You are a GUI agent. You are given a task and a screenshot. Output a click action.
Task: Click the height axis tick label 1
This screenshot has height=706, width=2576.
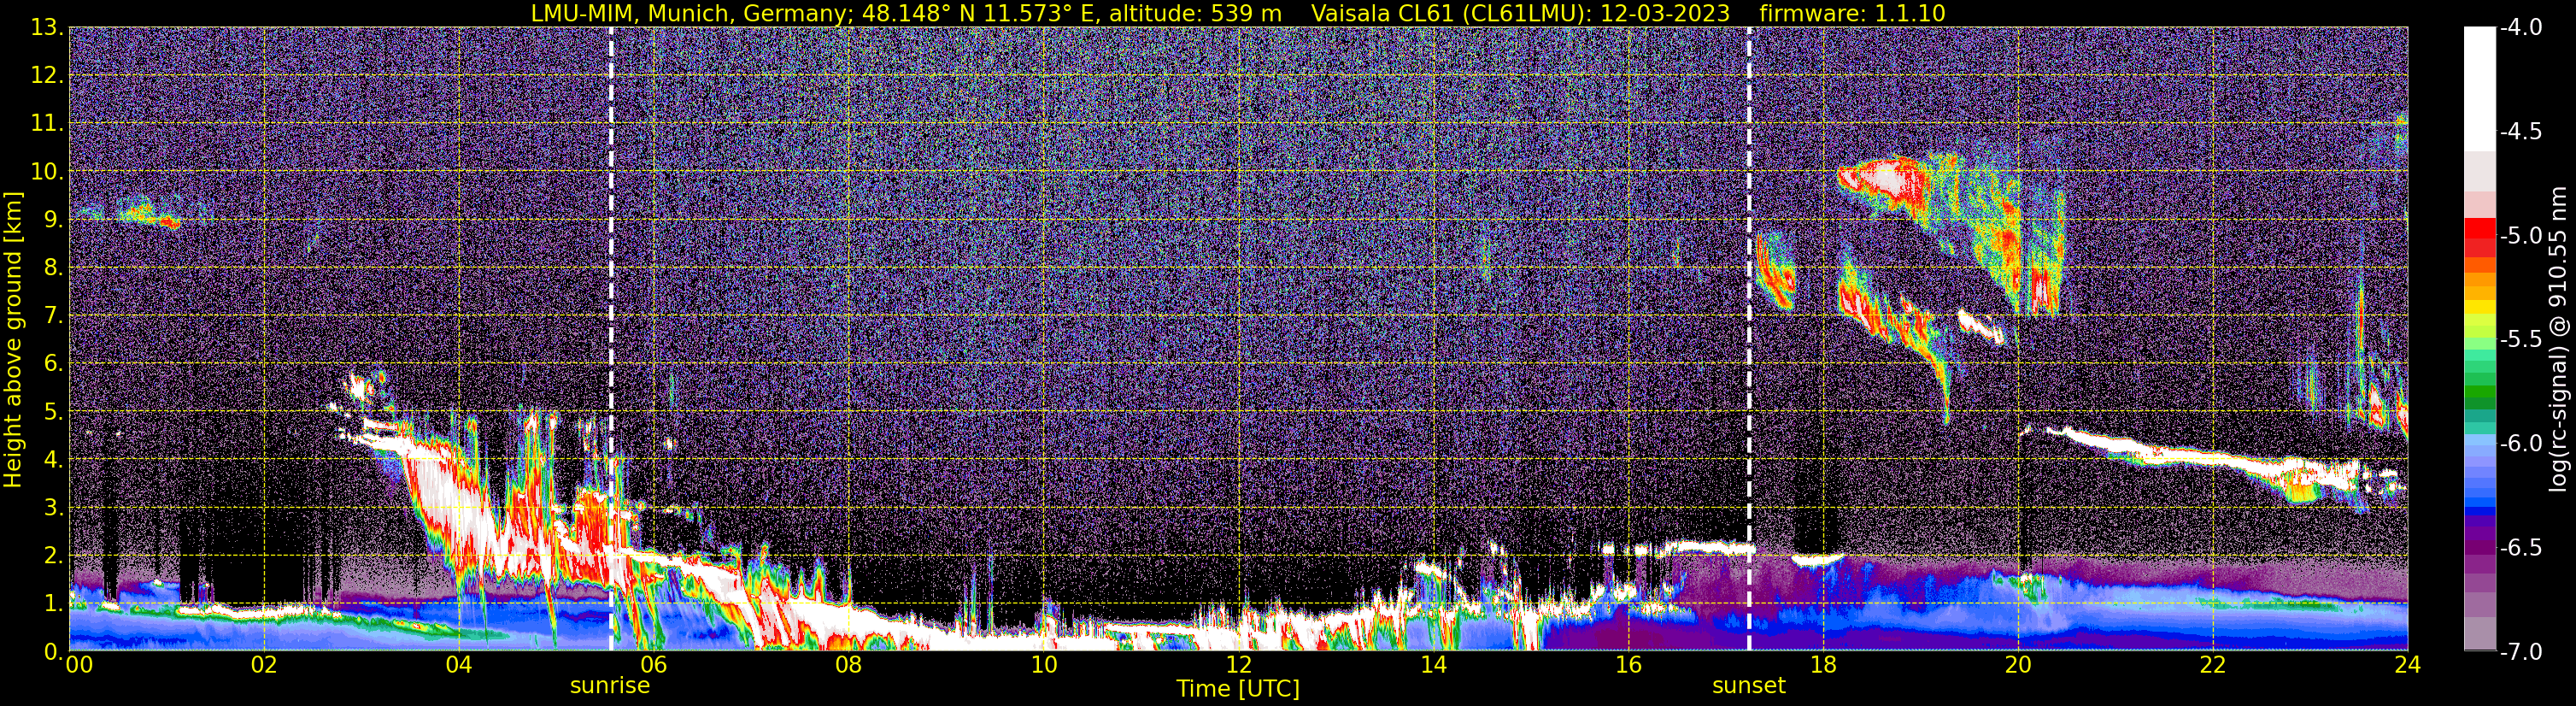[54, 603]
